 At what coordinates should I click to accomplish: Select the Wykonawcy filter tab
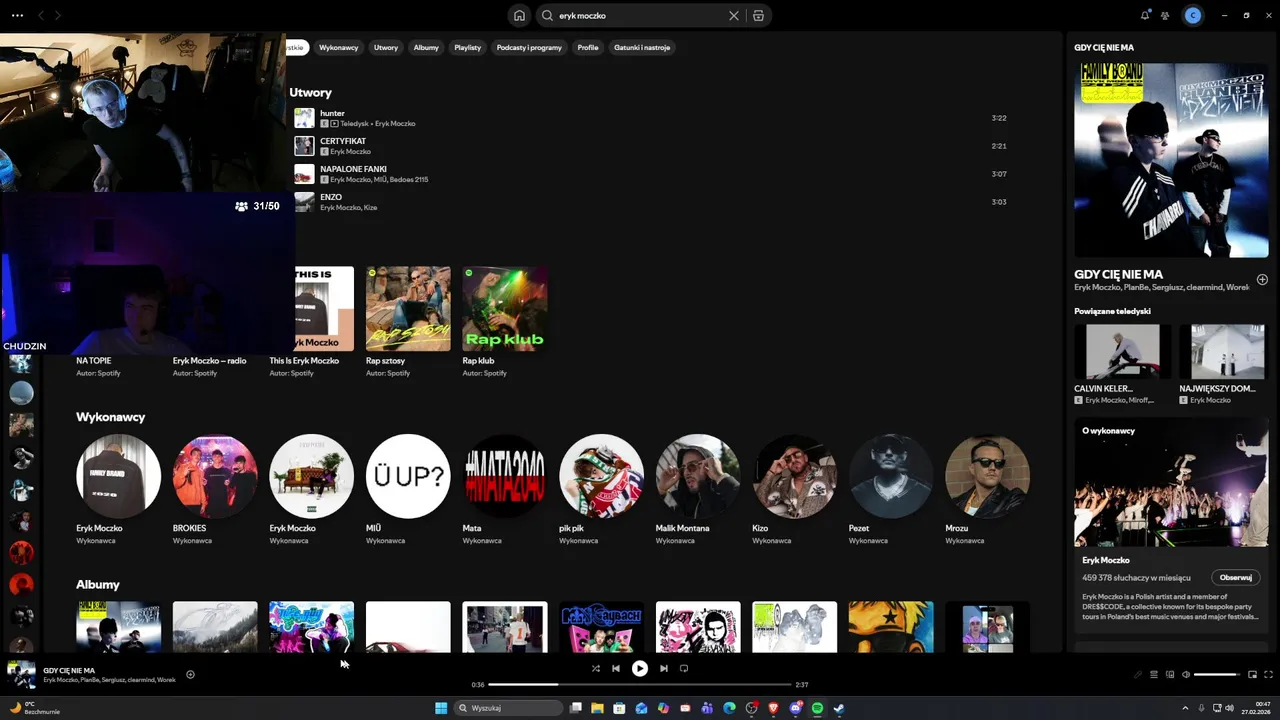[x=339, y=47]
